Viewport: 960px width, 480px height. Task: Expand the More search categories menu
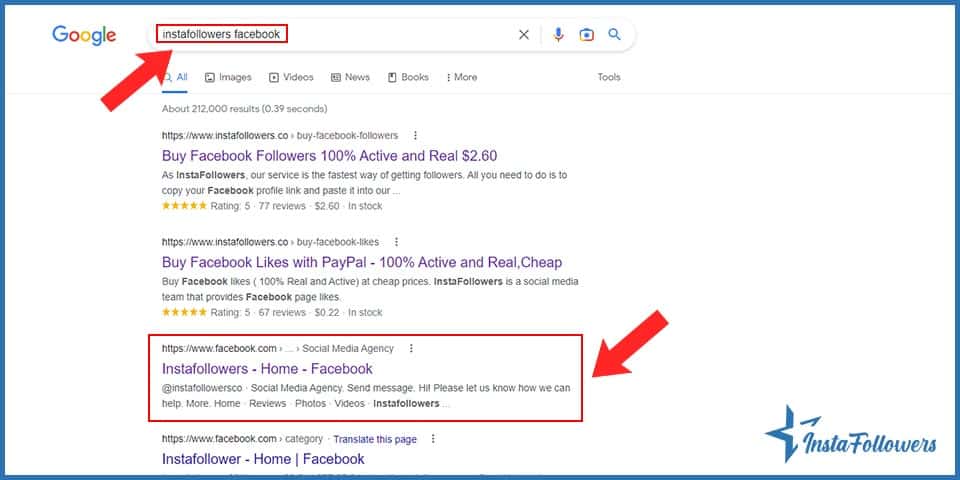click(462, 77)
